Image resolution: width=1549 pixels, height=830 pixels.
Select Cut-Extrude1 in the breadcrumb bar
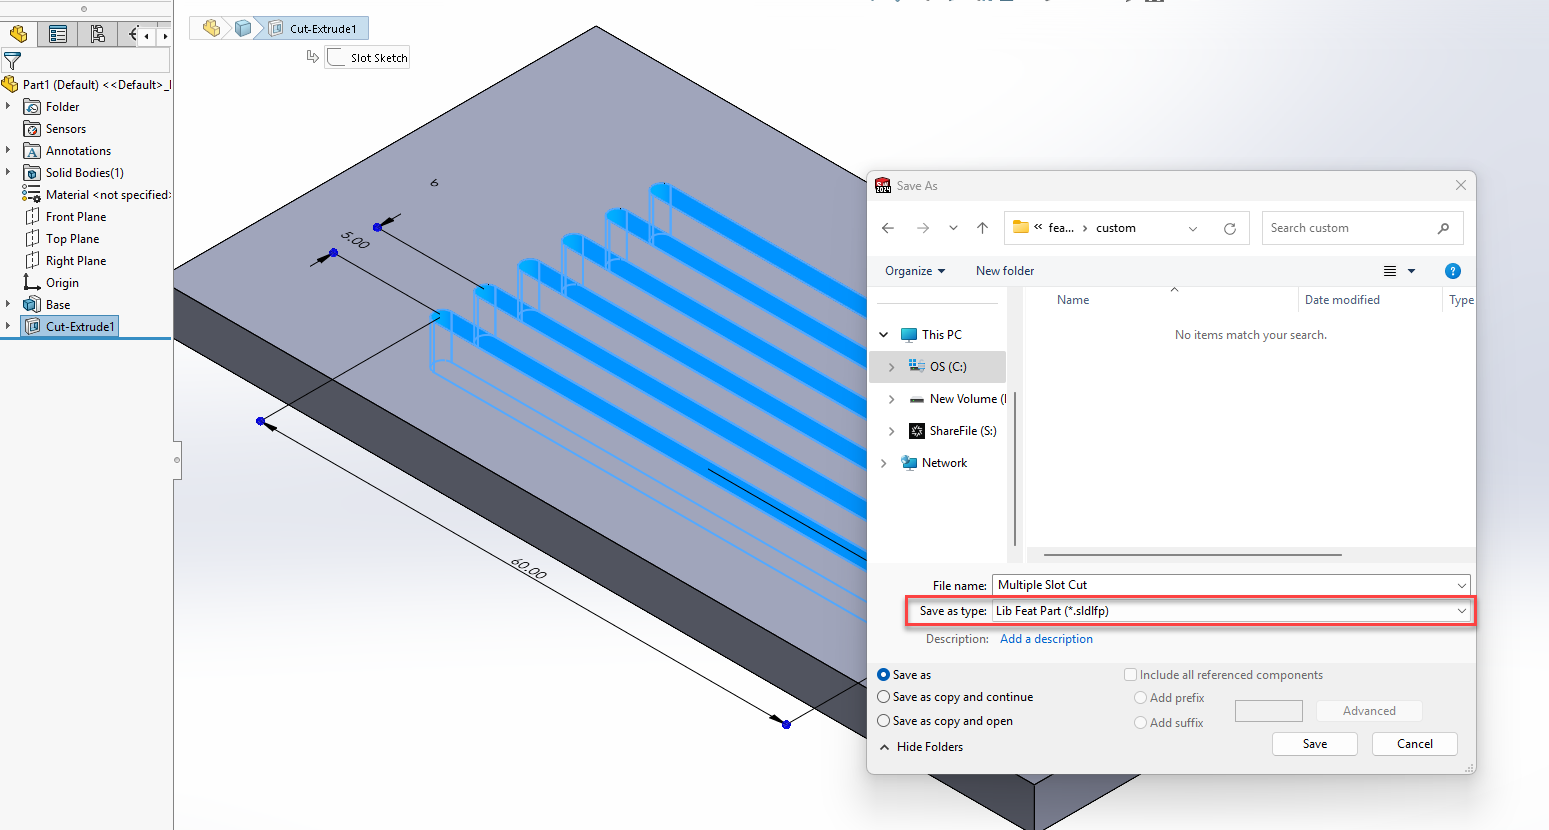[x=313, y=28]
